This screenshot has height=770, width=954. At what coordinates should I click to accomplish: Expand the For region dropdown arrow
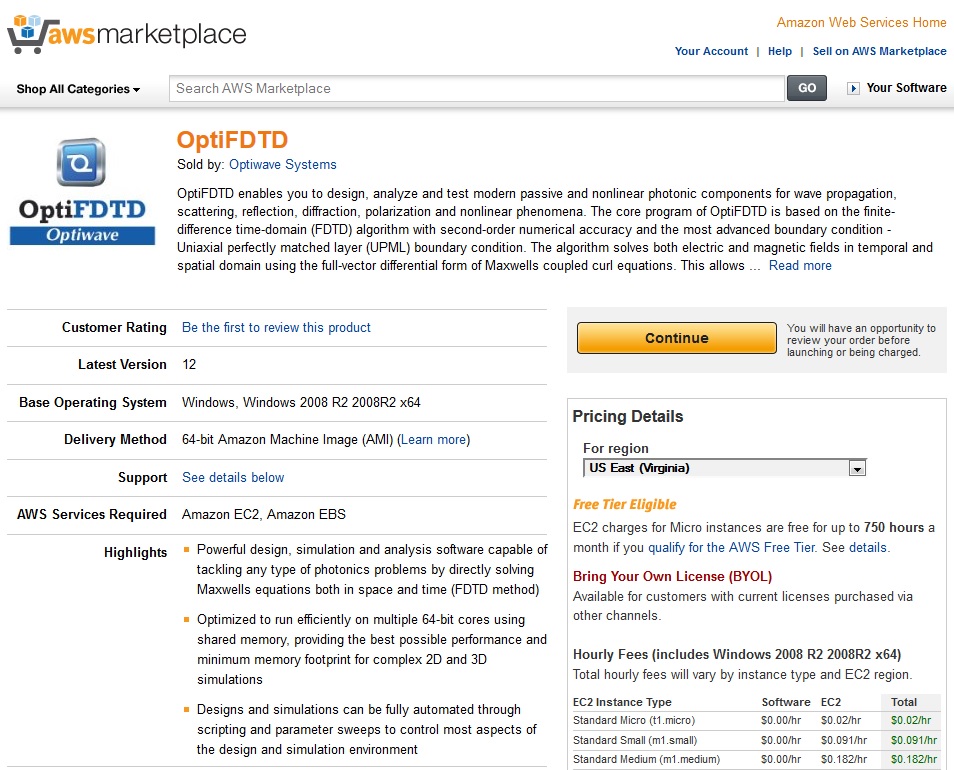click(x=857, y=468)
